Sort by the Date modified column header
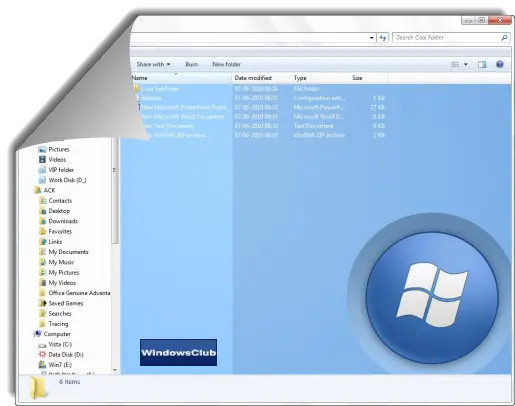This screenshot has width=515, height=406. 262,78
